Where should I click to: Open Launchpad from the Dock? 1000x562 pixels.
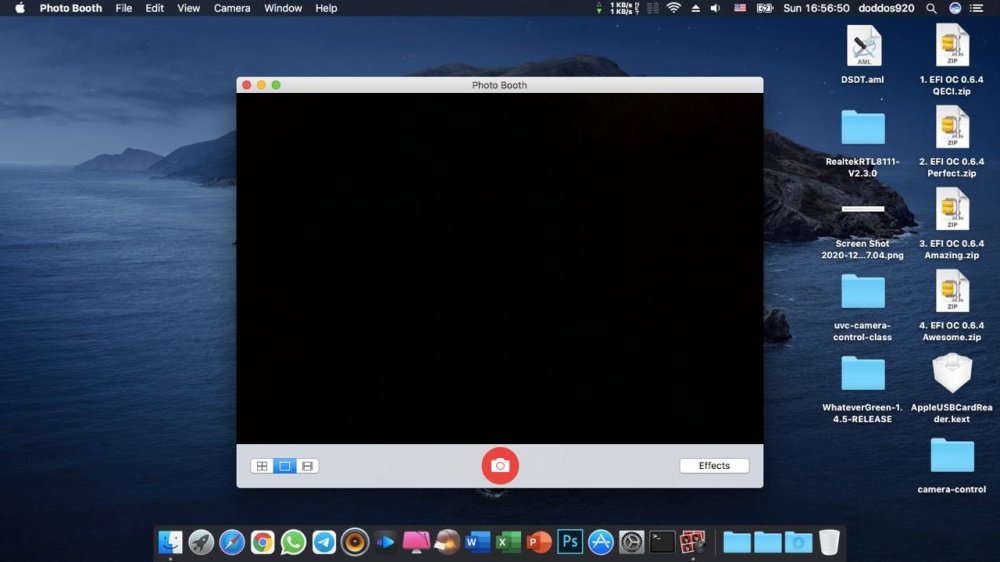tap(201, 542)
